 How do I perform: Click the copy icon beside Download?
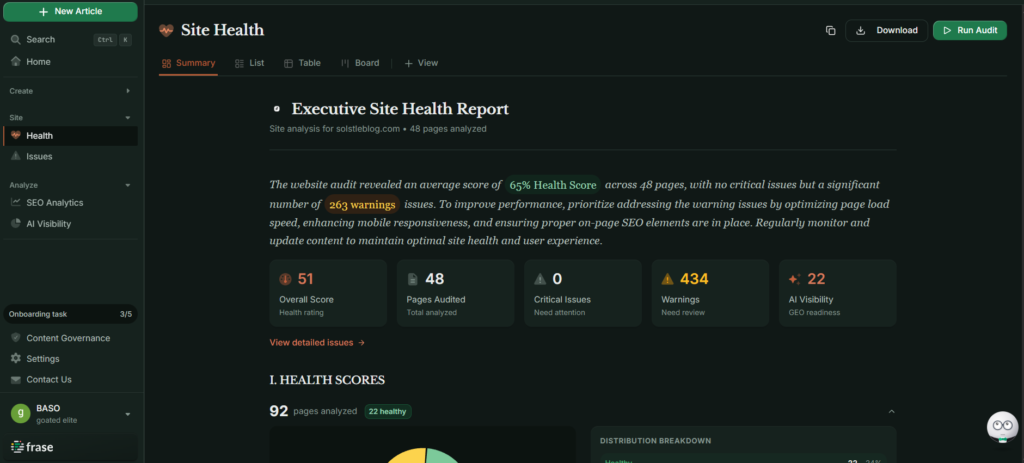[830, 31]
